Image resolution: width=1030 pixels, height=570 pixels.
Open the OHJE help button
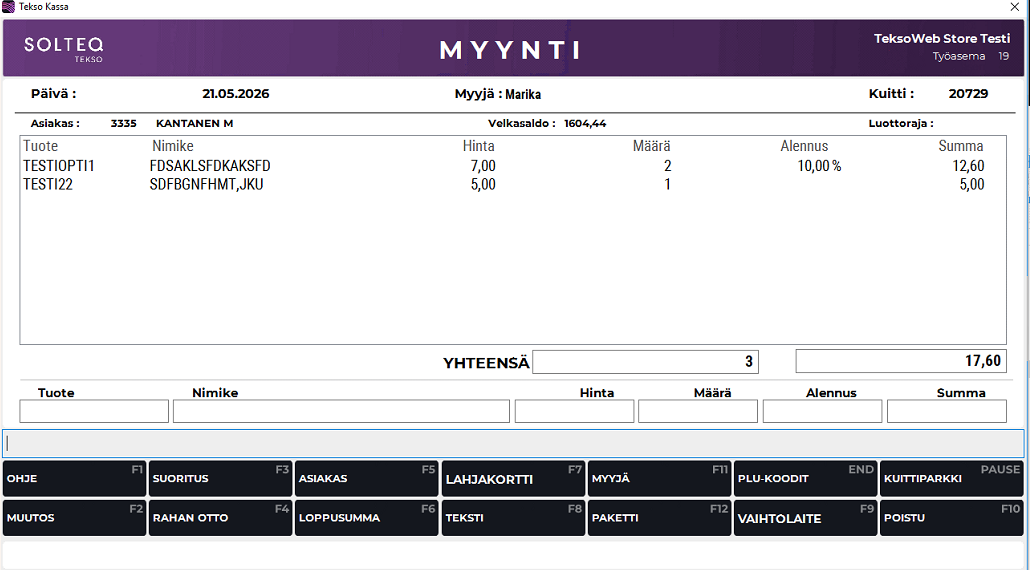coord(74,479)
